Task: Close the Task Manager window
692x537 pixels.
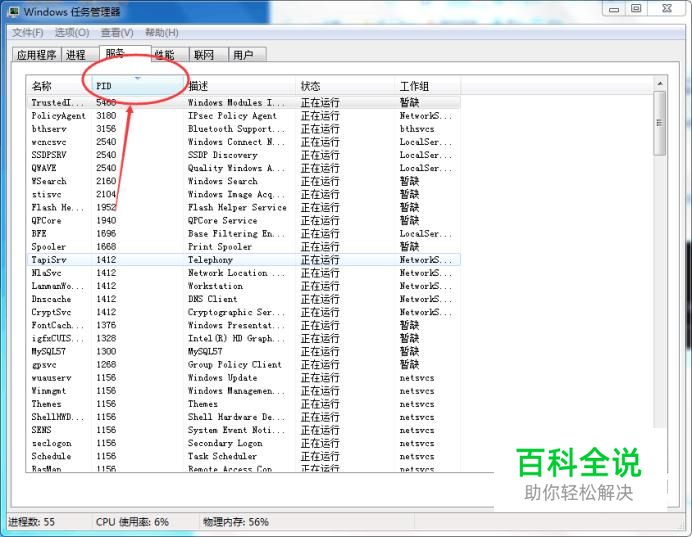Action: point(667,8)
